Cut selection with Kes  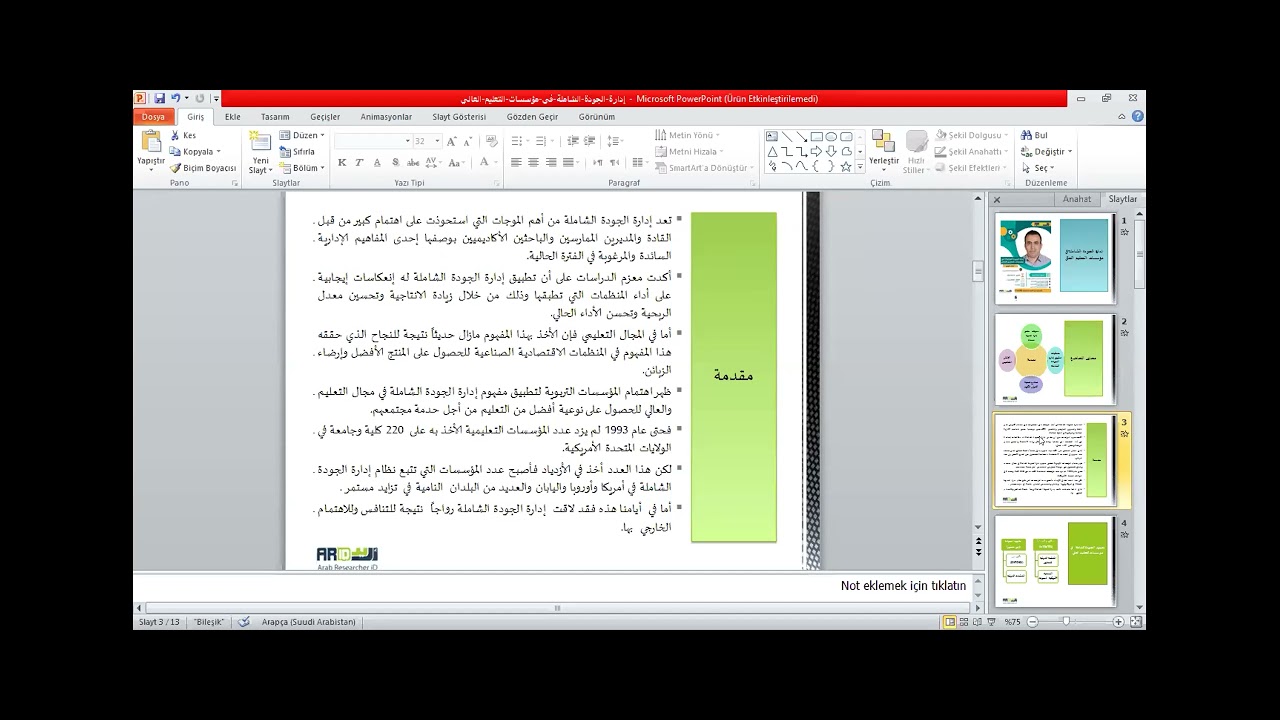click(183, 135)
